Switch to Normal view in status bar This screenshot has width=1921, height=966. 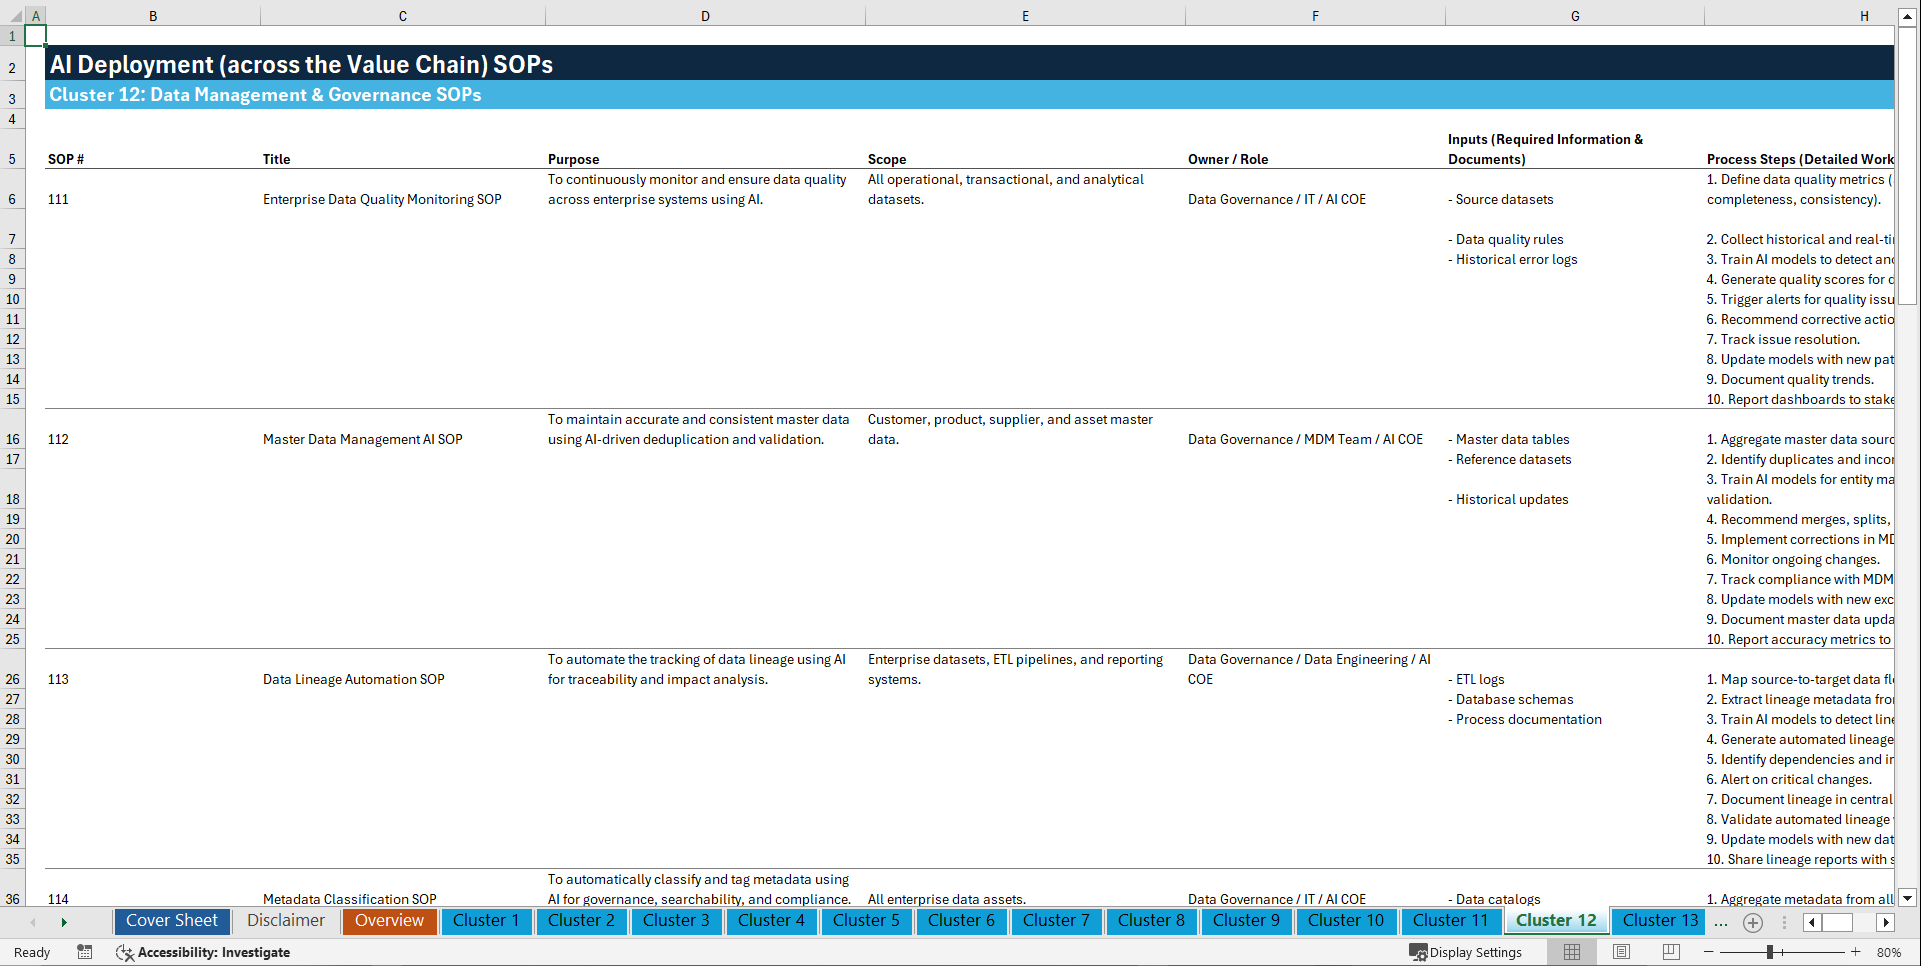(1570, 952)
